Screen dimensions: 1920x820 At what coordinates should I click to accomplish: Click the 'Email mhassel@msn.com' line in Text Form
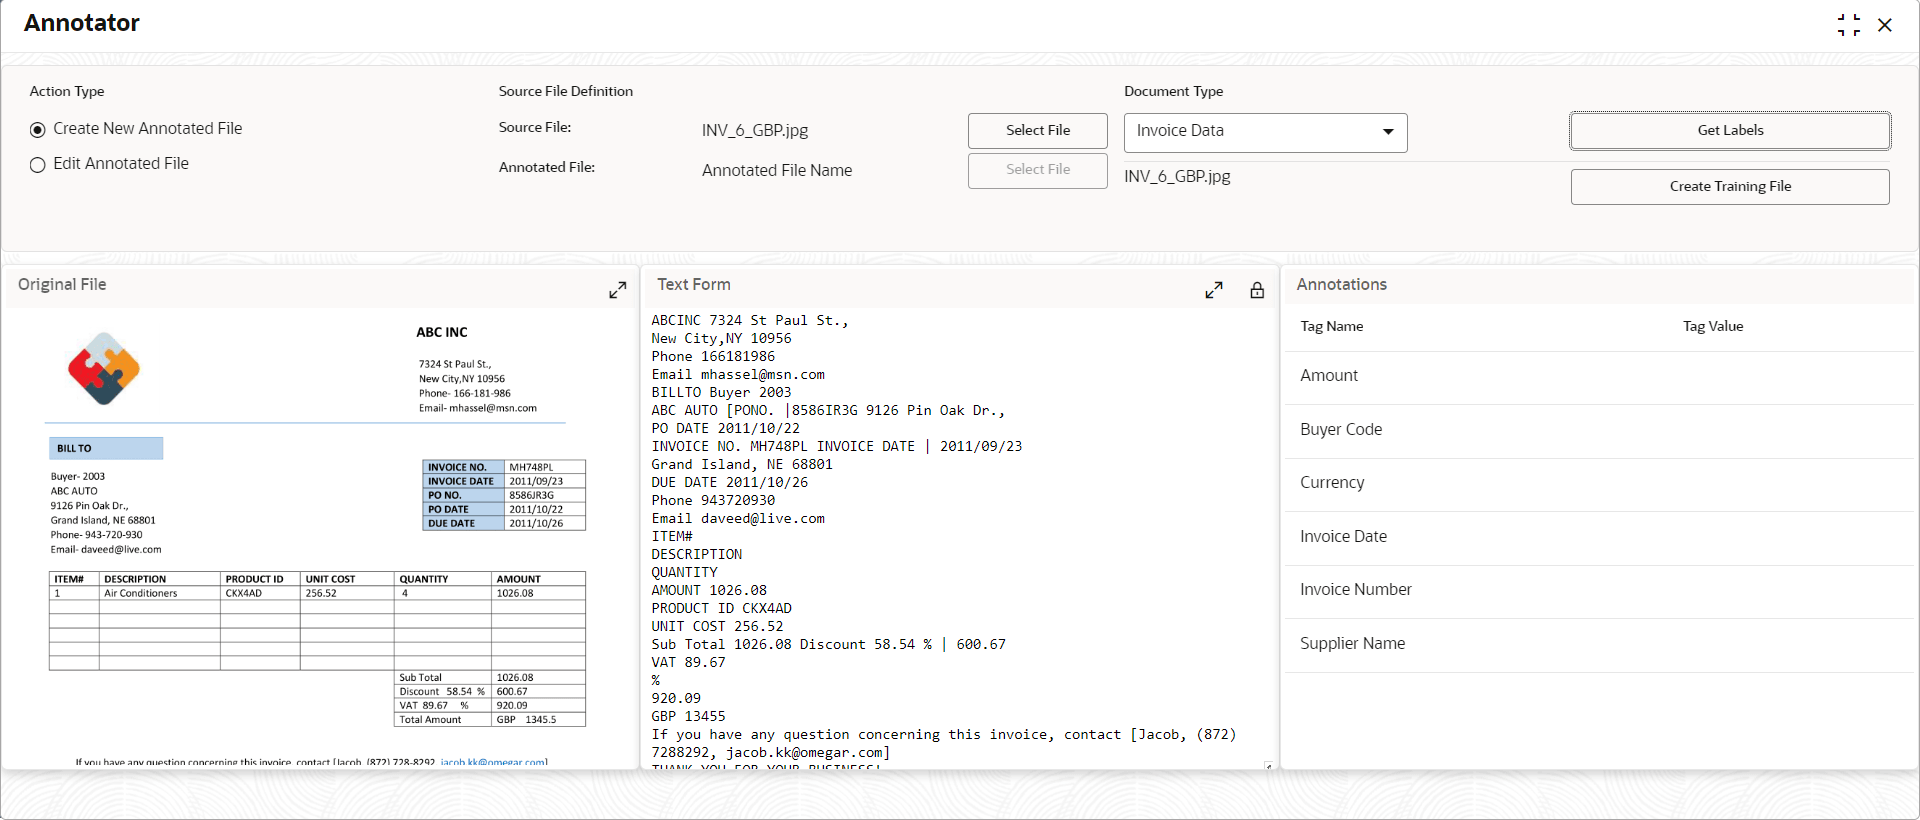click(738, 375)
